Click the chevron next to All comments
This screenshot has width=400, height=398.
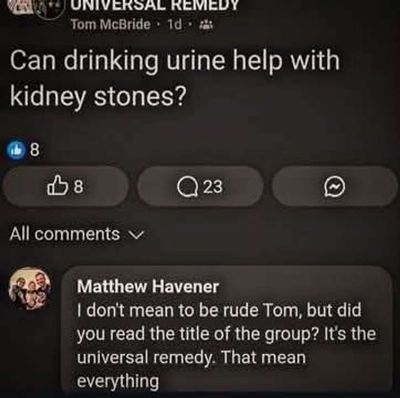tap(137, 235)
